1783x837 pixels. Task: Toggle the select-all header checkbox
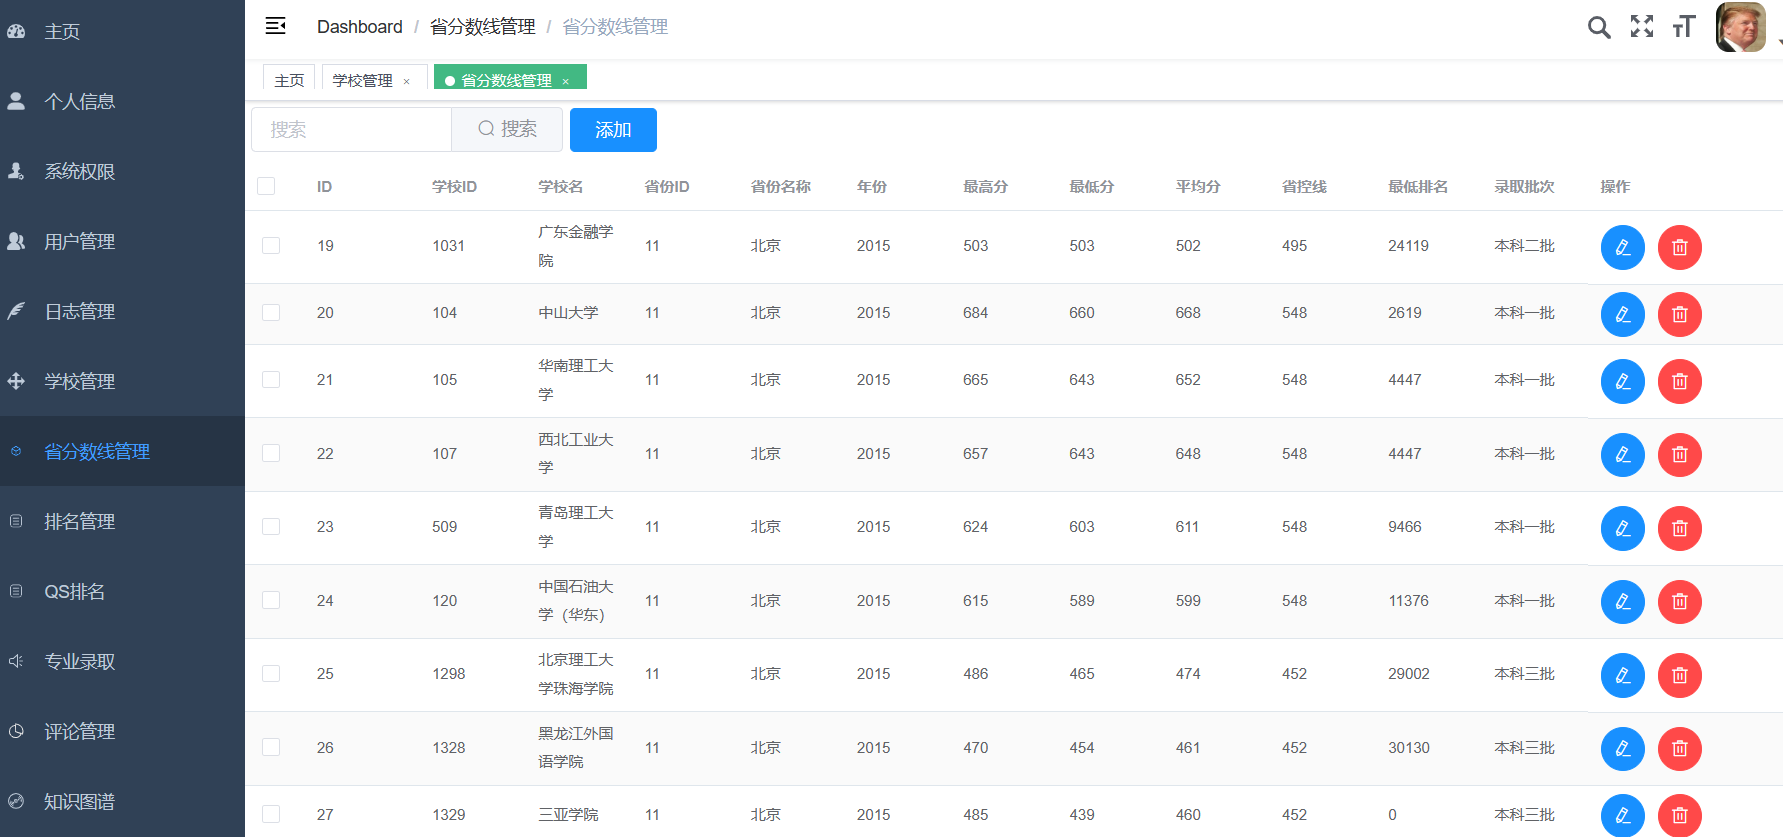point(266,186)
